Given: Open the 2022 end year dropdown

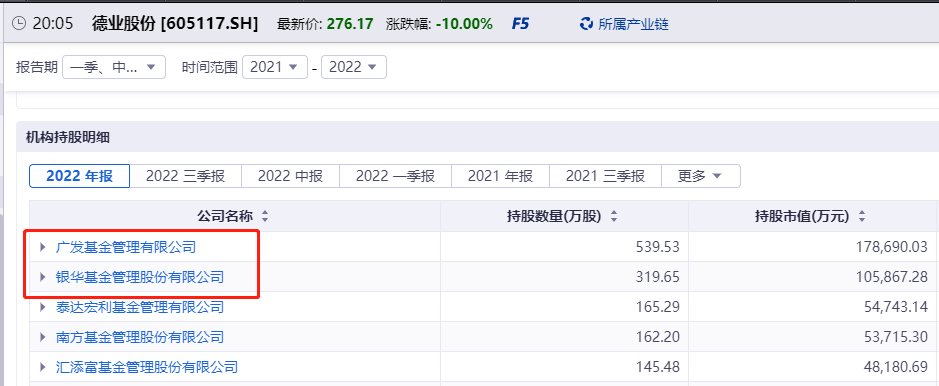Looking at the screenshot, I should point(354,67).
